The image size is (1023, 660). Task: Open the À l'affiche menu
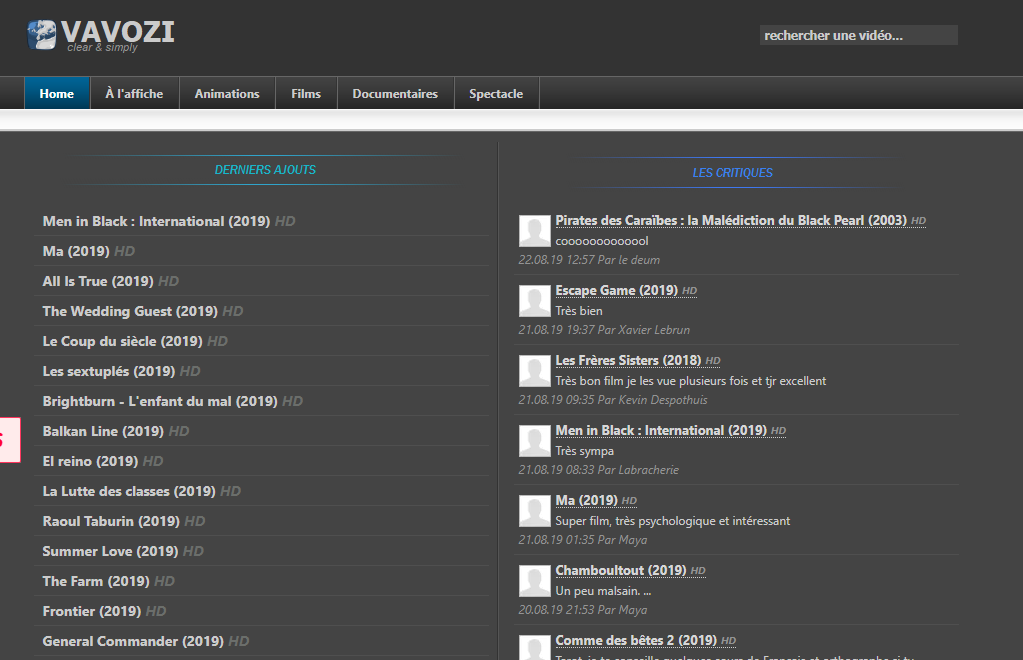(x=134, y=93)
